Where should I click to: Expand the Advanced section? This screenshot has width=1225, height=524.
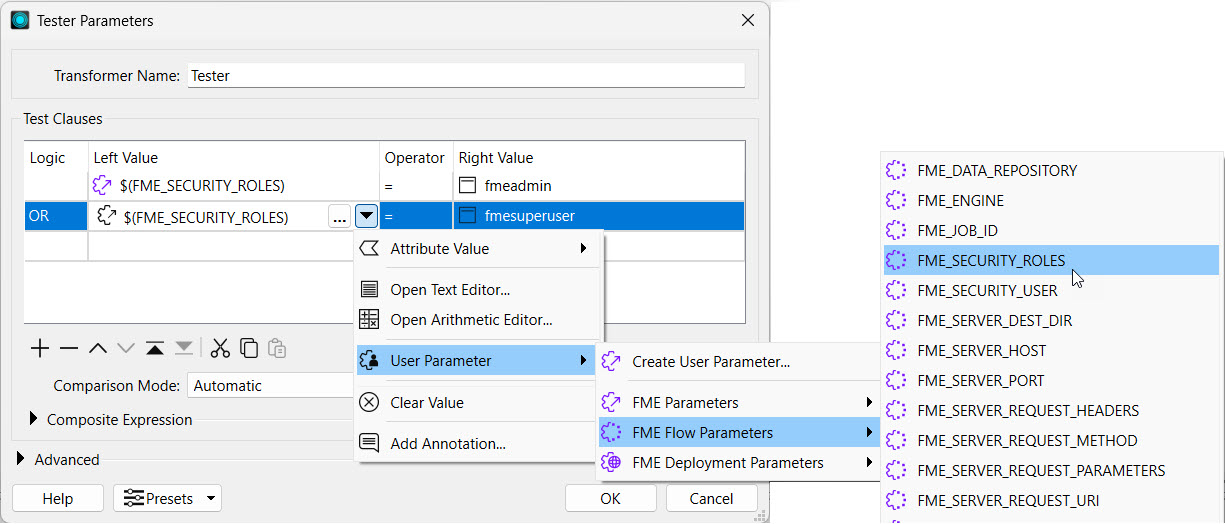pyautogui.click(x=22, y=460)
